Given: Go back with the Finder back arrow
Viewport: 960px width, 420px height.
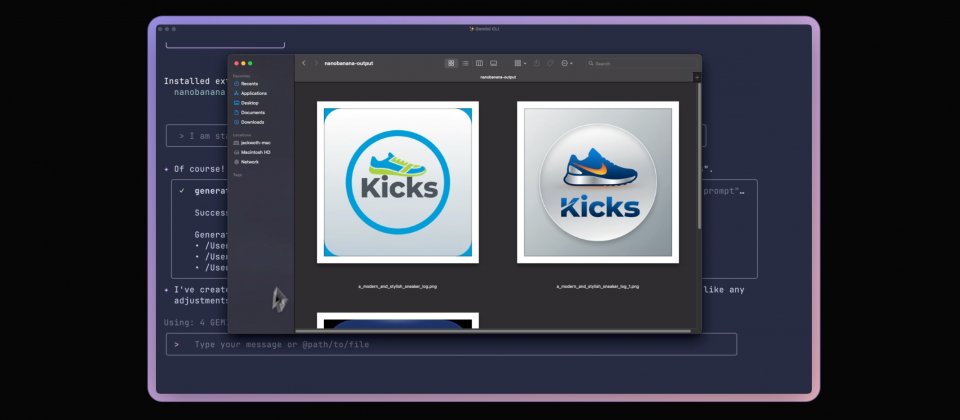Looking at the screenshot, I should click(304, 63).
